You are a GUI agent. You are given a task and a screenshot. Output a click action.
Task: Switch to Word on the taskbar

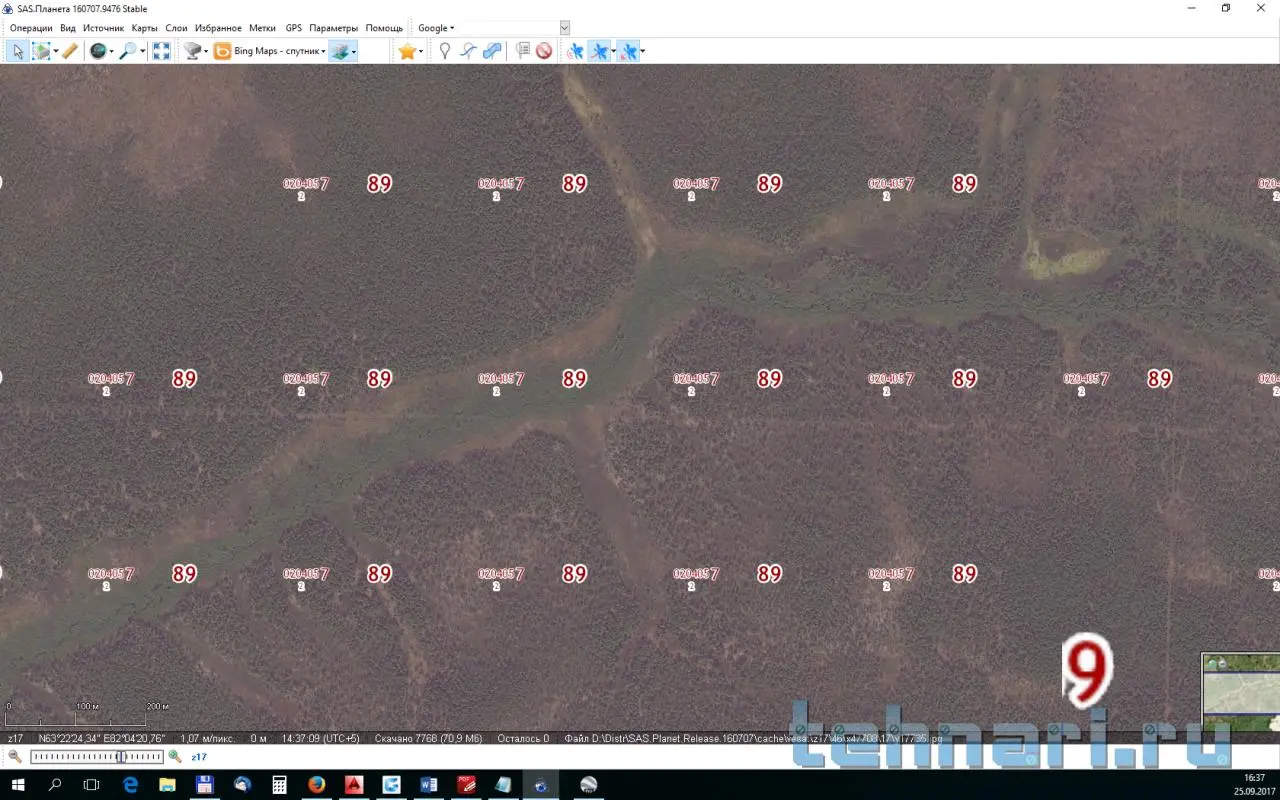429,785
